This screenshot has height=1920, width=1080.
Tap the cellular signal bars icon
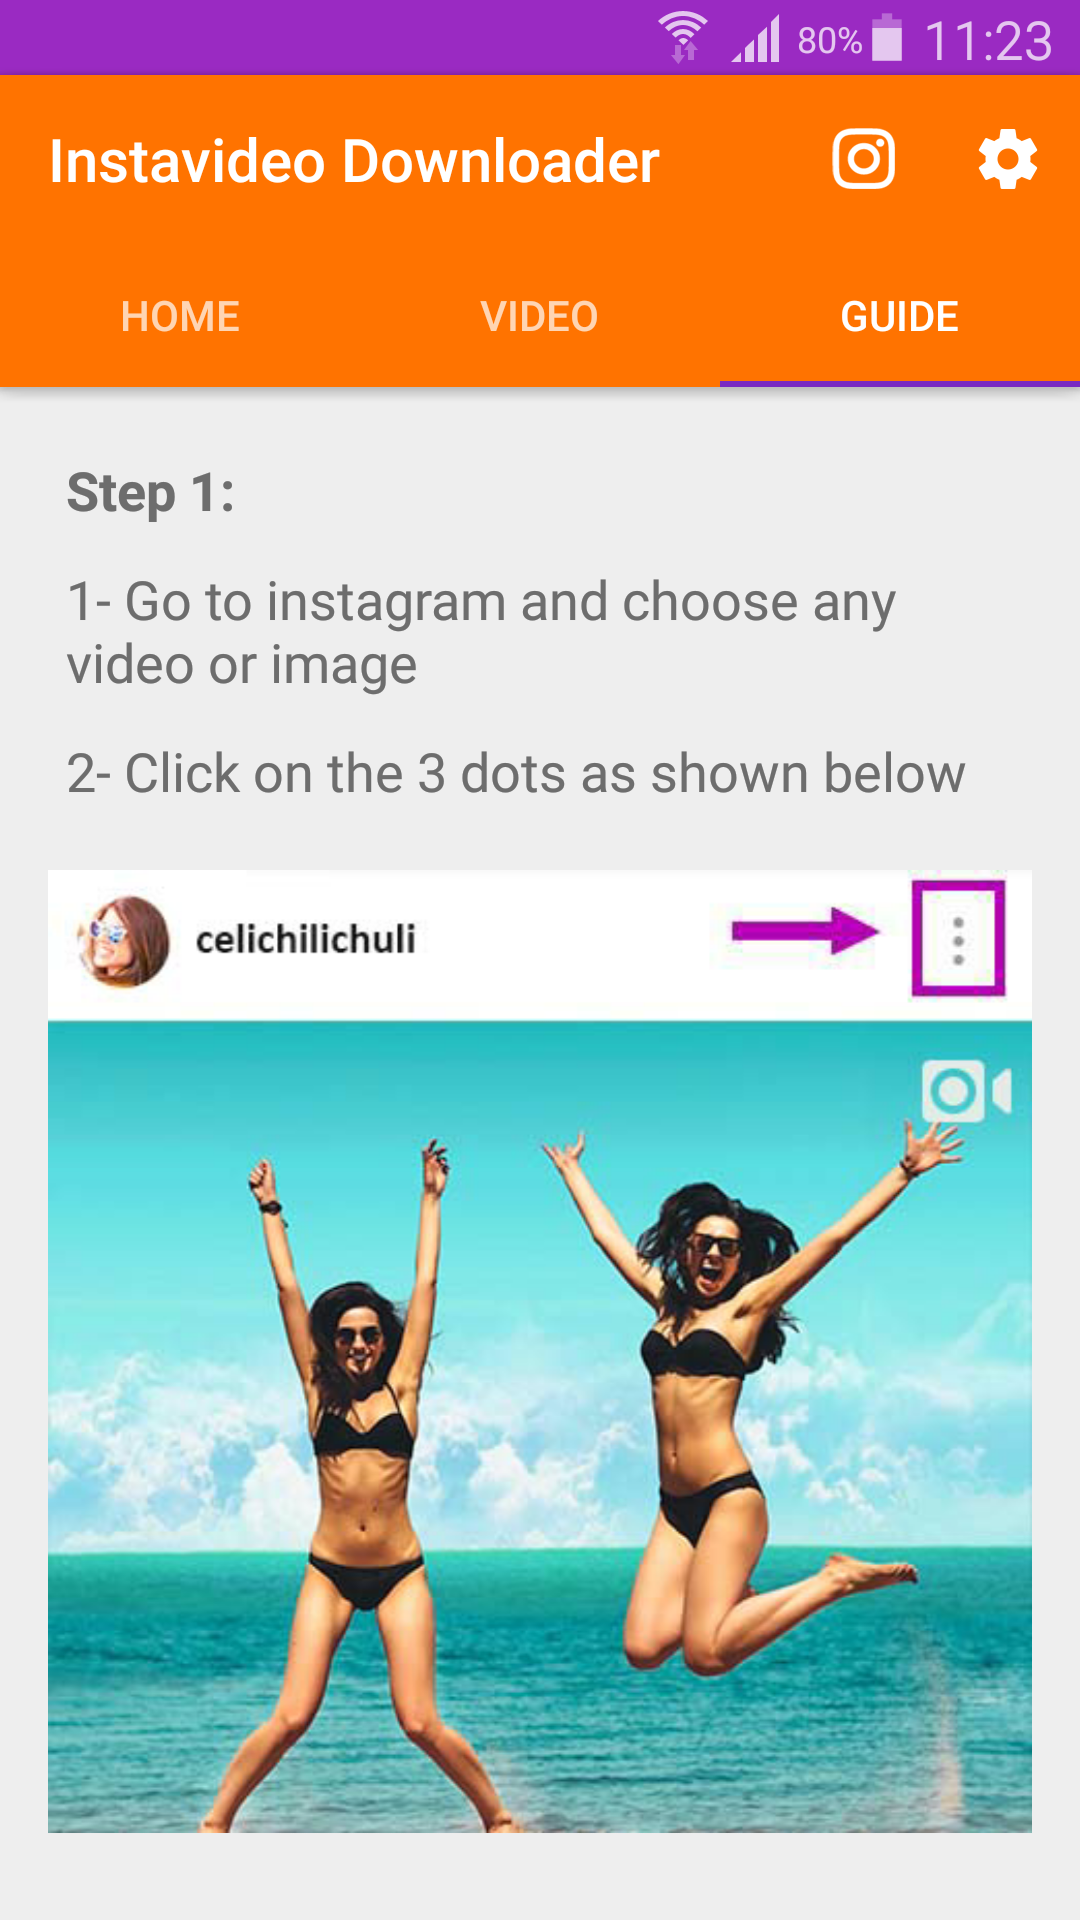pos(756,39)
